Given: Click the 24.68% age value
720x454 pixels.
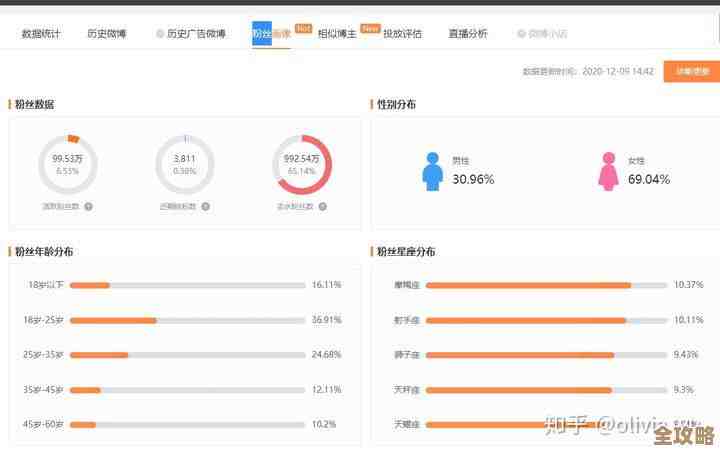Looking at the screenshot, I should coord(326,355).
